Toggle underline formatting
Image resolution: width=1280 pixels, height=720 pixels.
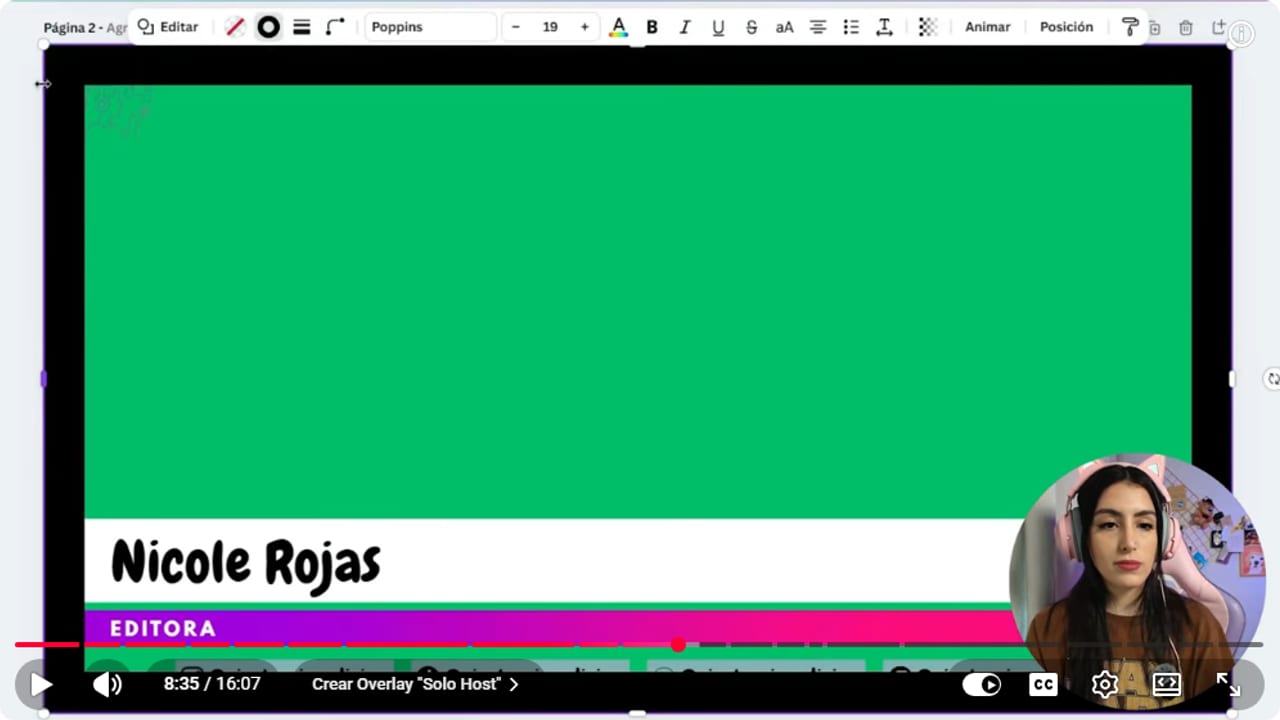[718, 27]
